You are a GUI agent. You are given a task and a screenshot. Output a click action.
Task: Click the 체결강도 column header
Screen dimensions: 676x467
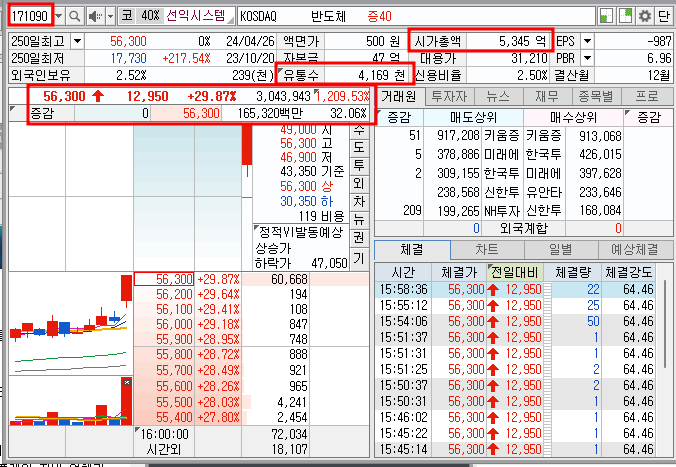click(x=629, y=272)
